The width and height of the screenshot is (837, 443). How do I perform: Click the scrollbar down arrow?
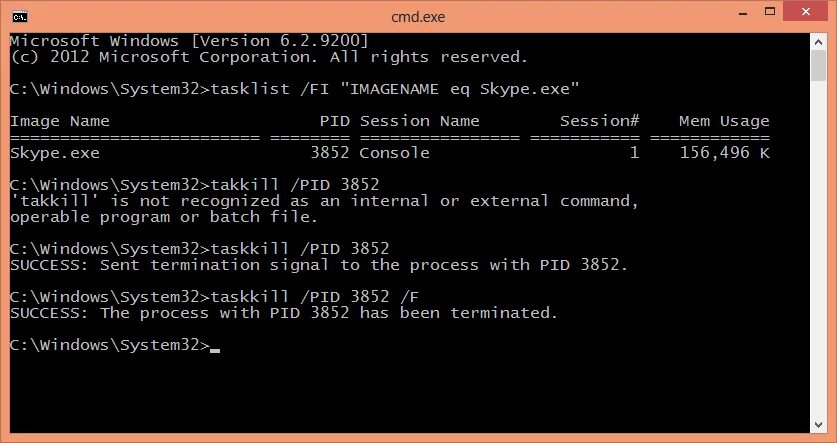pyautogui.click(x=818, y=425)
